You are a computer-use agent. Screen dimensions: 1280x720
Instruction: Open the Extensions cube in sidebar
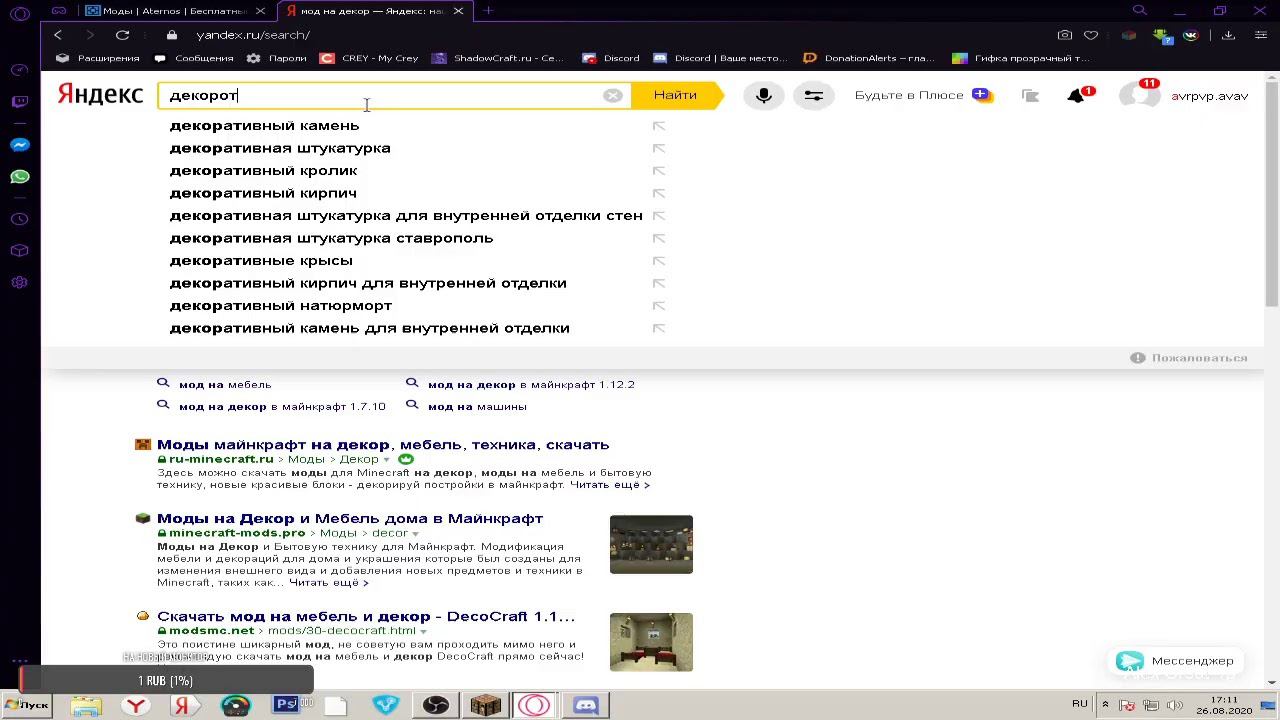[19, 251]
